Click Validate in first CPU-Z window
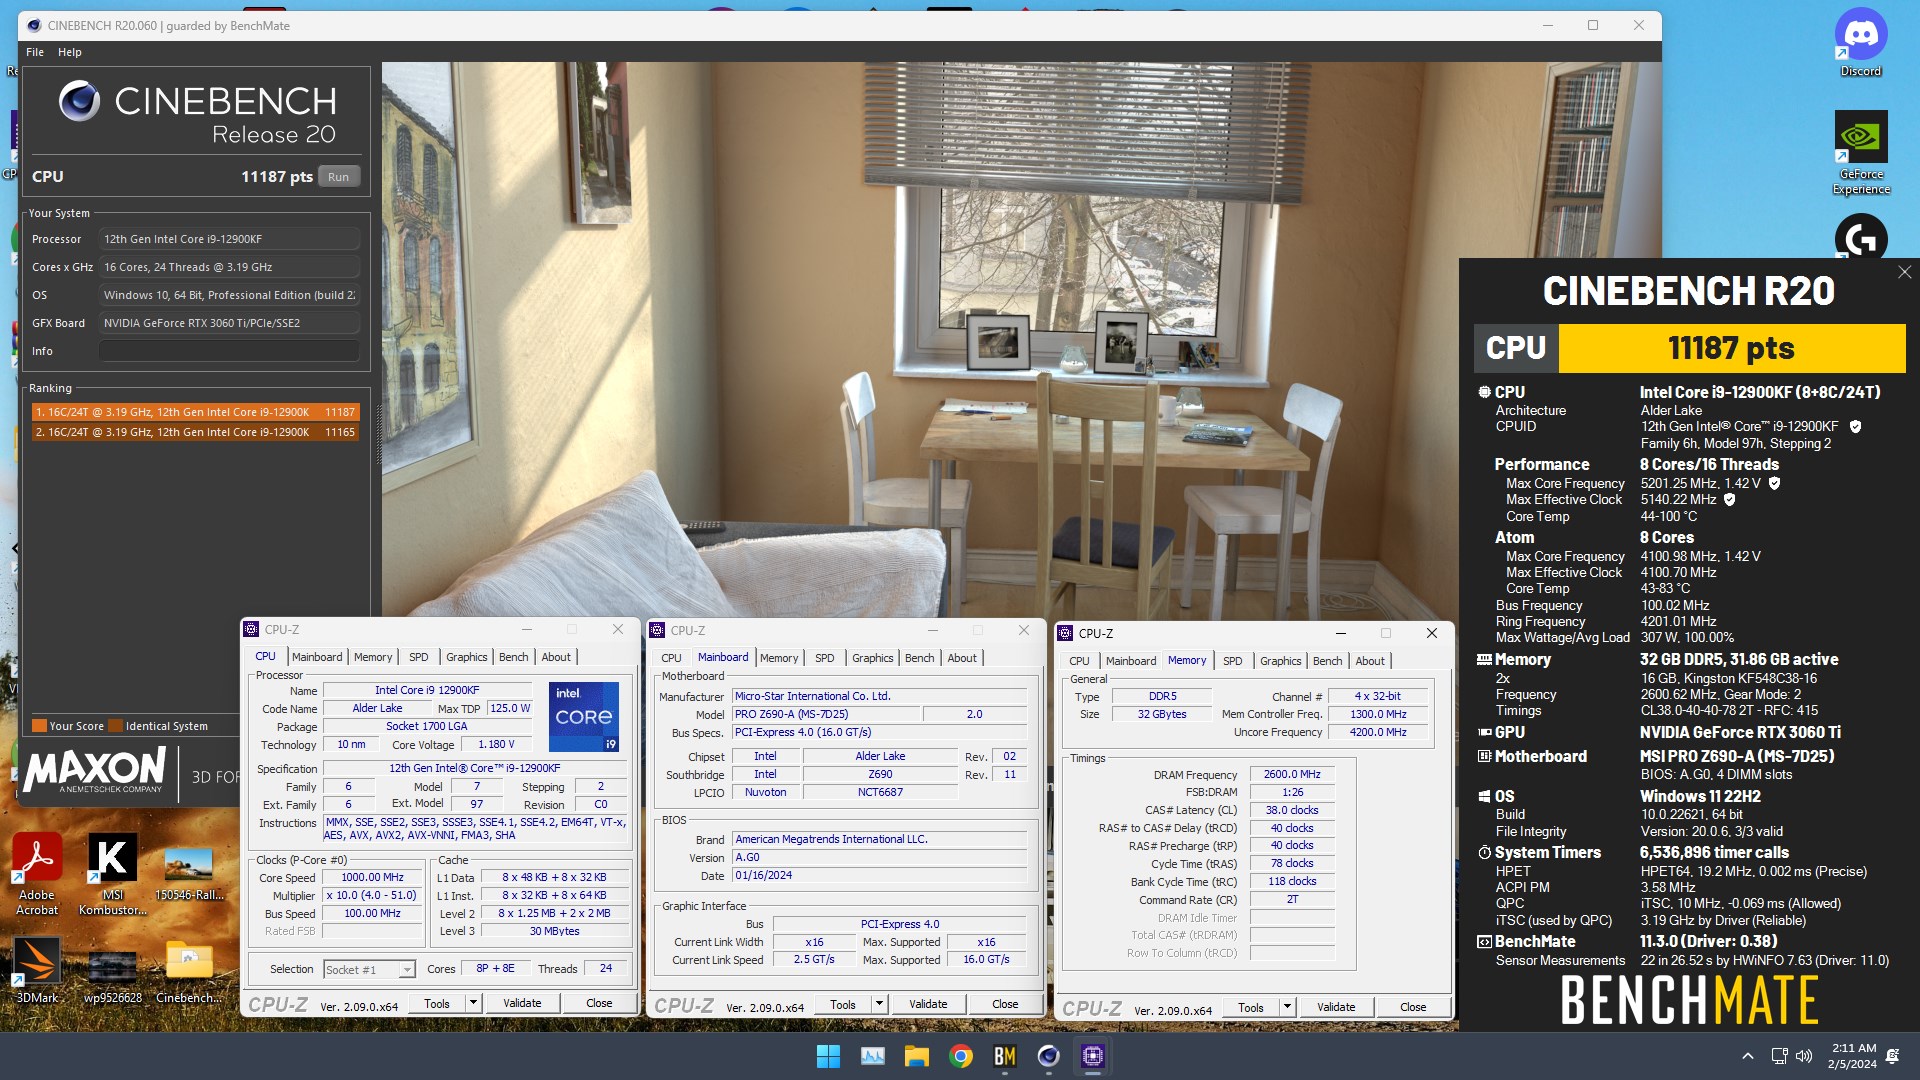Screen dimensions: 1920x1080 pyautogui.click(x=522, y=1004)
